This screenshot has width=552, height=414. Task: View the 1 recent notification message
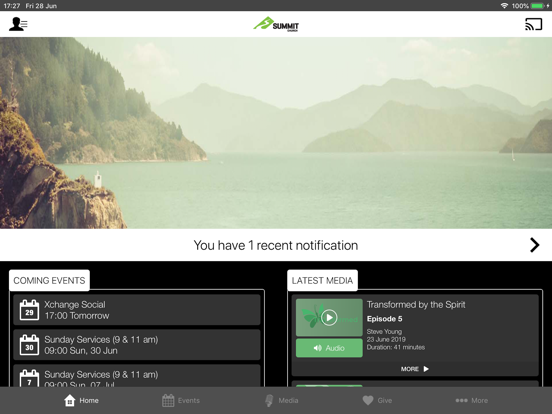(276, 245)
